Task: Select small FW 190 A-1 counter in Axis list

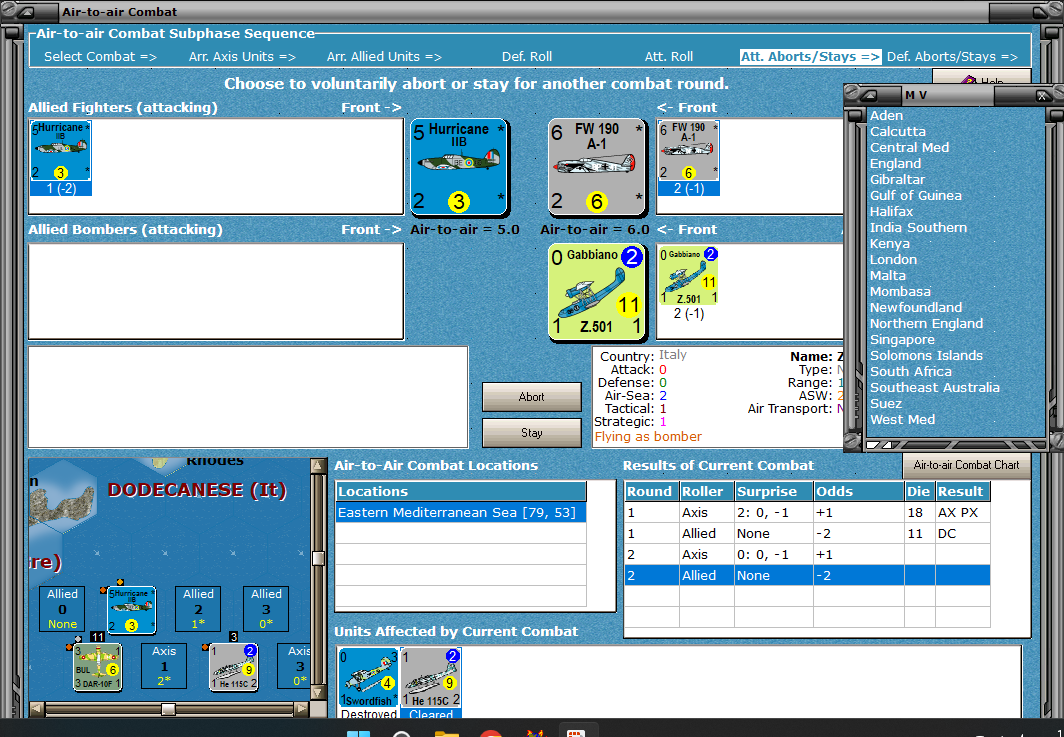Action: pos(688,151)
